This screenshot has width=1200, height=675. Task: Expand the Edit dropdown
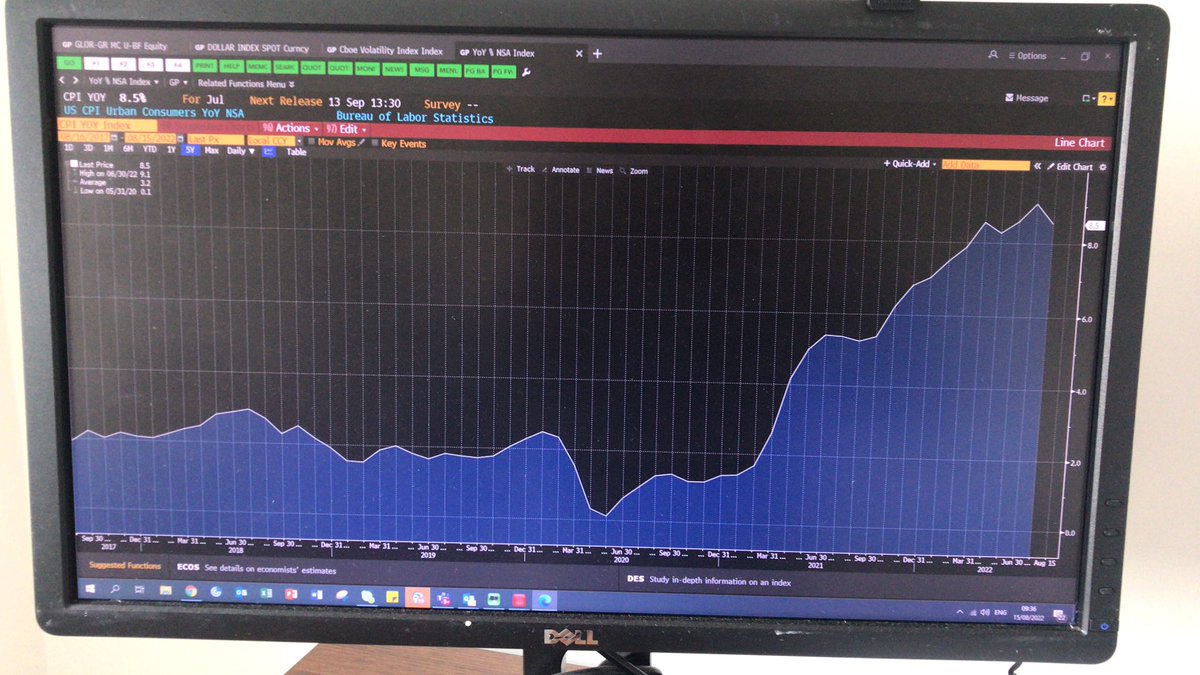click(x=346, y=129)
